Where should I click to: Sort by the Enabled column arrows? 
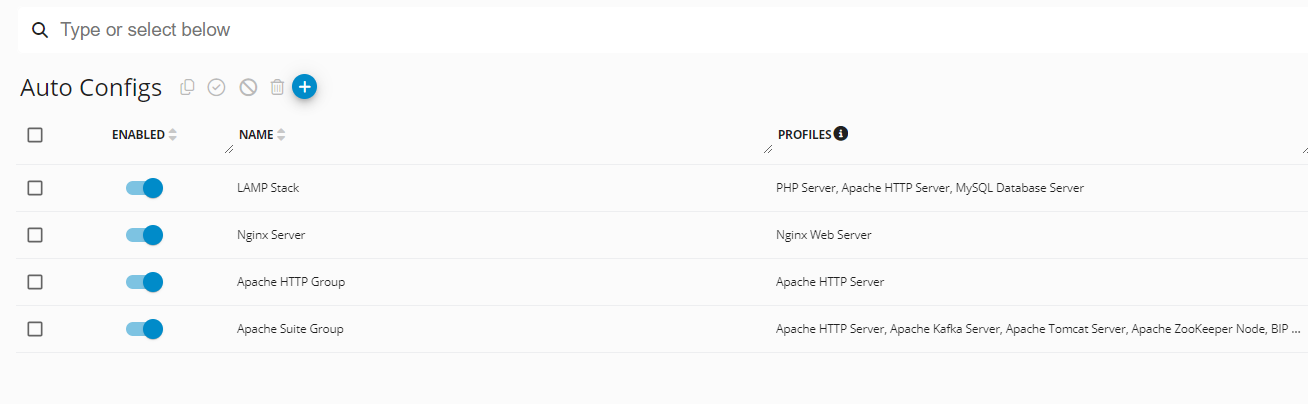[x=173, y=135]
